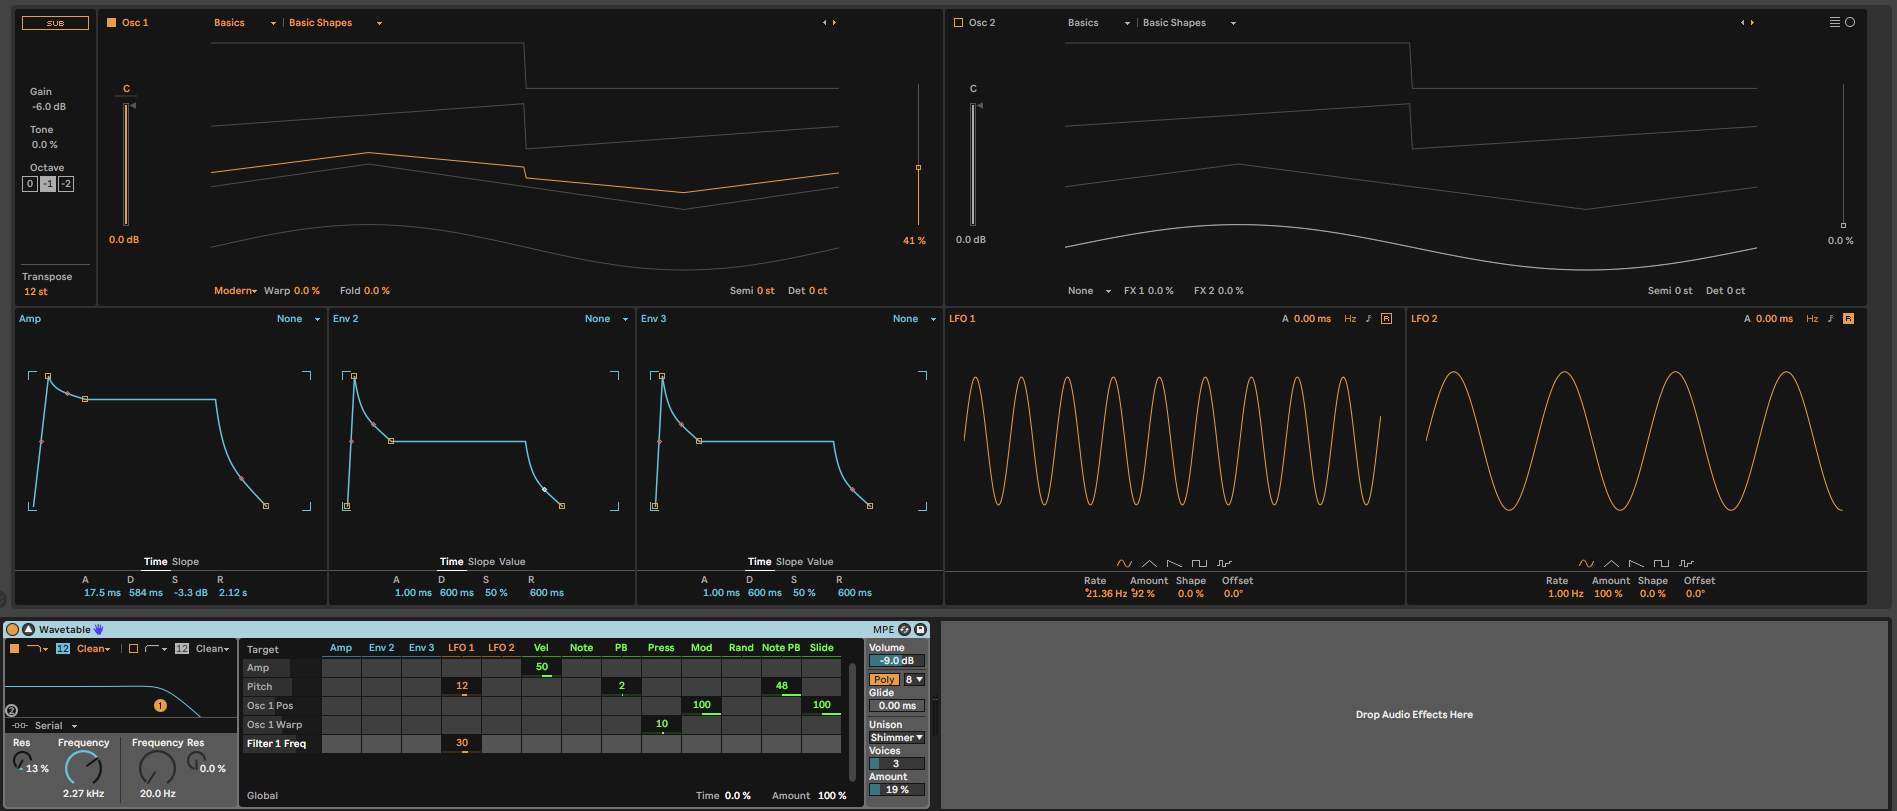Toggle Filter 1 on or off
The image size is (1897, 811).
point(14,648)
